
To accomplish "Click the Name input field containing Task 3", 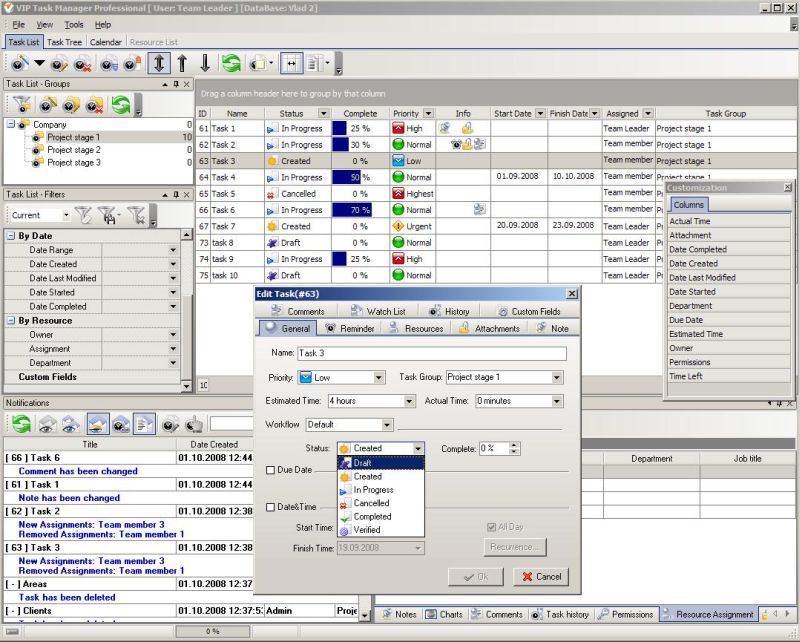I will (x=432, y=353).
